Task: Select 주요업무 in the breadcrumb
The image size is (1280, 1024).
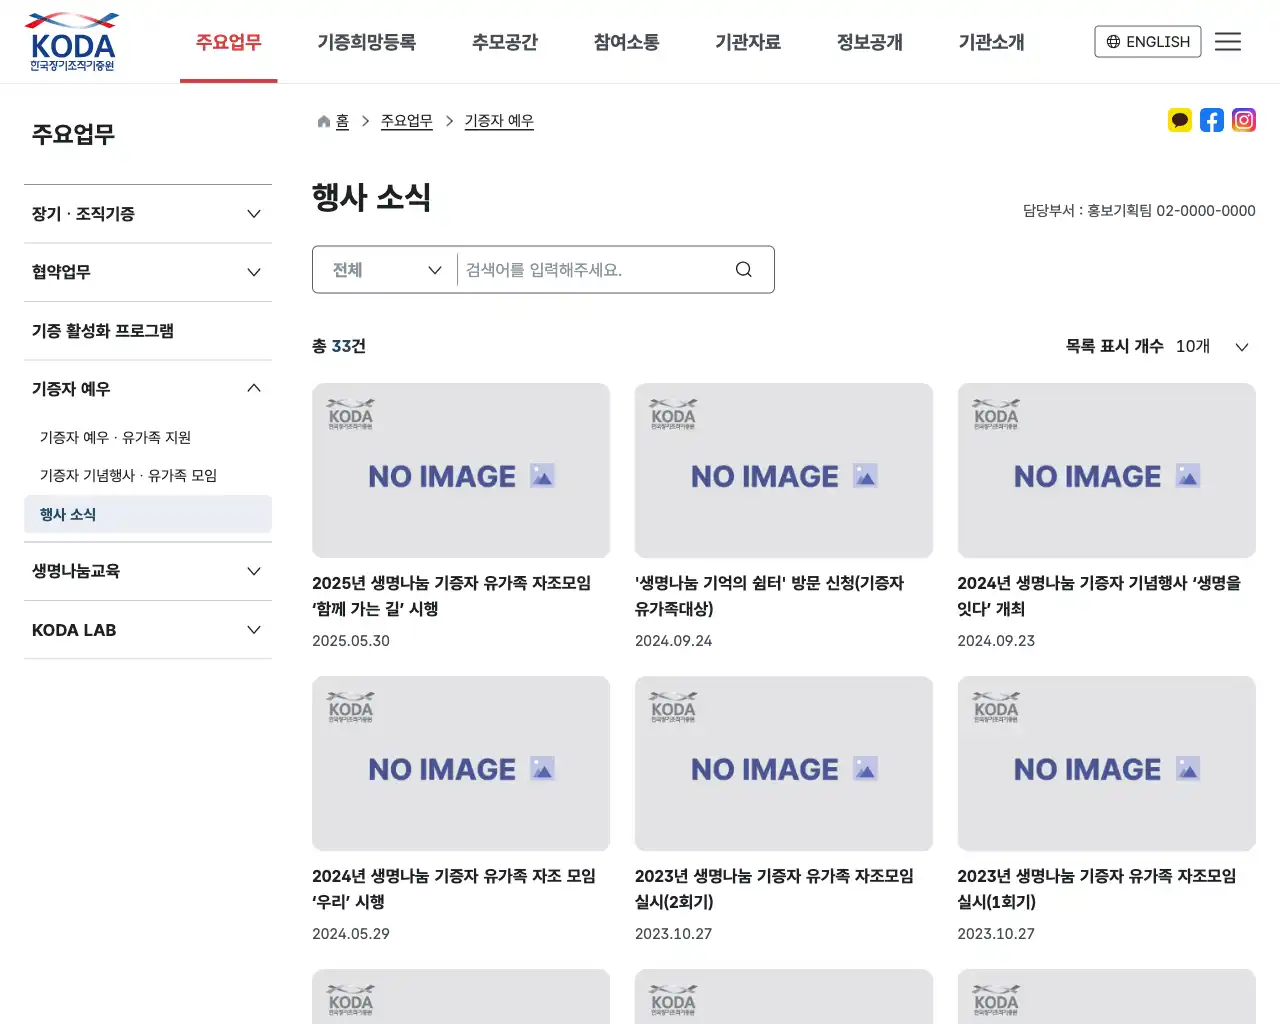Action: [406, 120]
